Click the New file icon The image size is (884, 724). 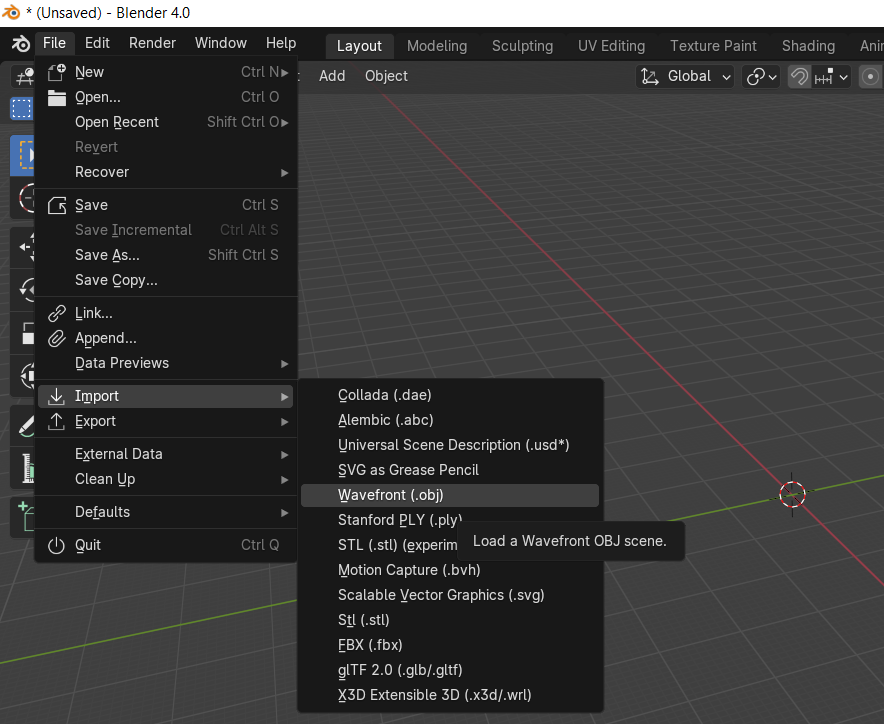click(56, 72)
